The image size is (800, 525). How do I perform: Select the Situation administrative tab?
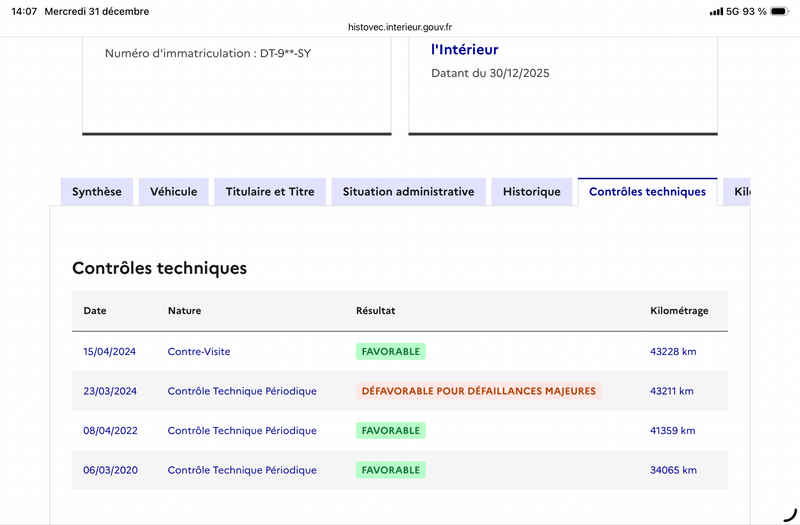click(408, 192)
